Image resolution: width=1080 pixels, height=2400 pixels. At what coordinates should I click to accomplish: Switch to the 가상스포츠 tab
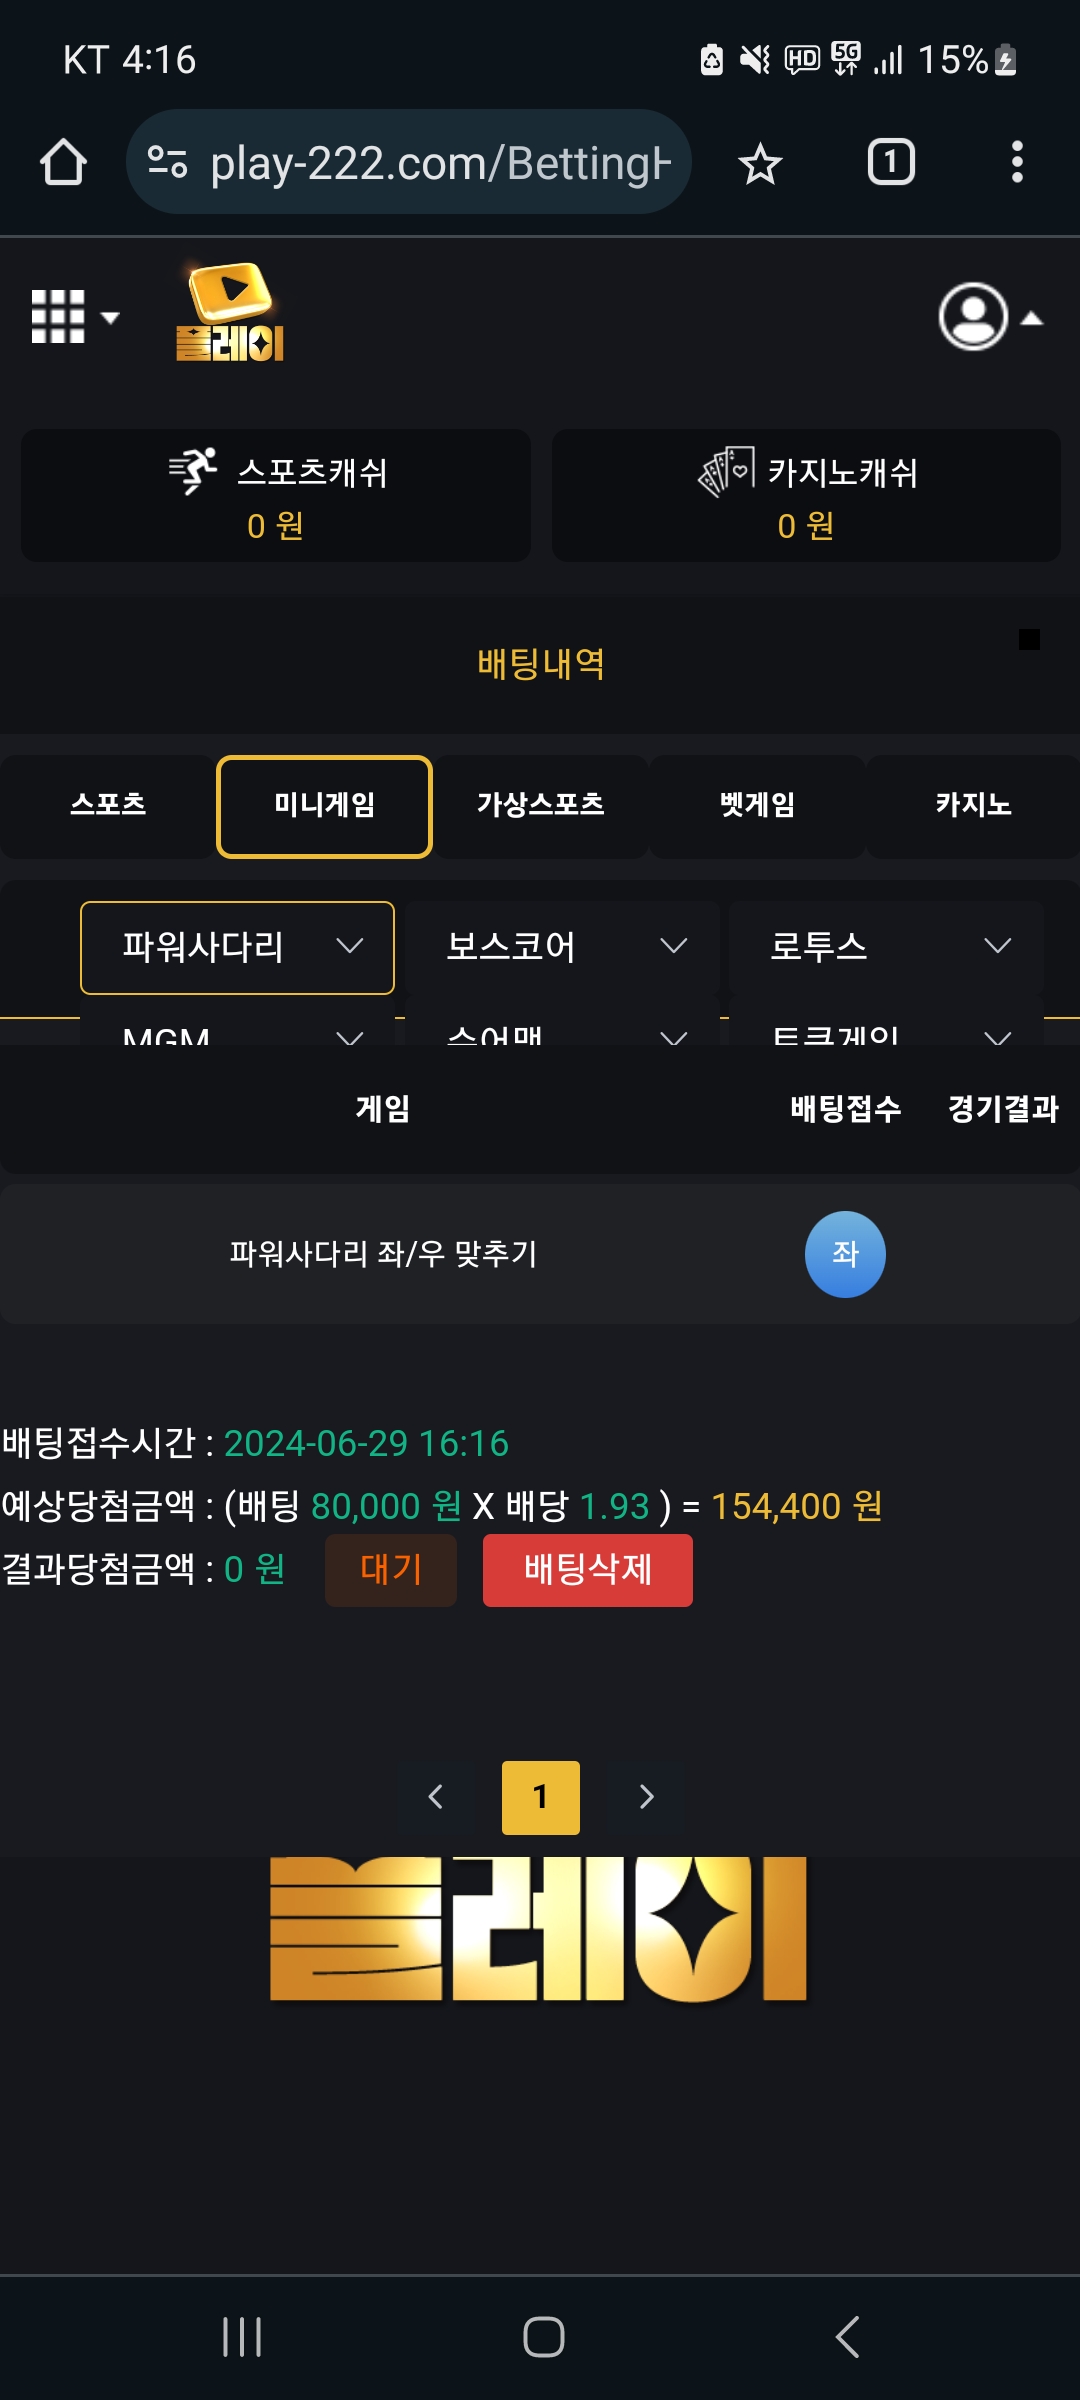point(541,806)
